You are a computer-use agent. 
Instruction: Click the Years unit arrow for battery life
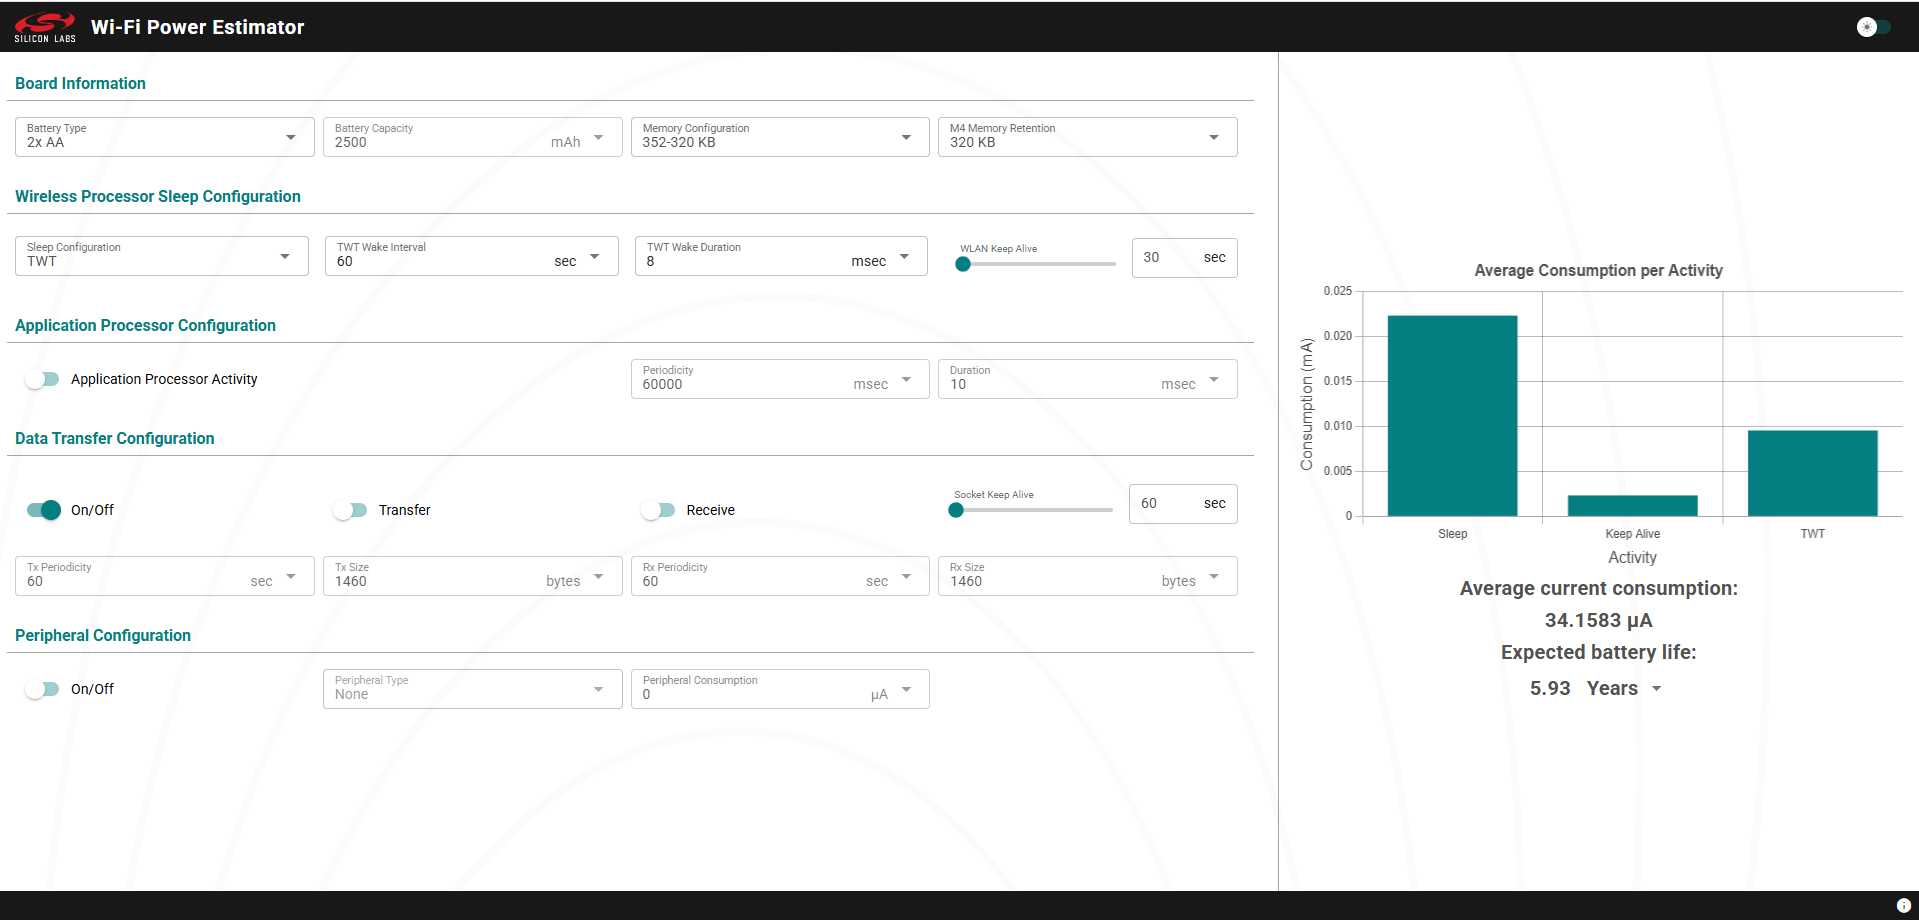click(x=1656, y=689)
